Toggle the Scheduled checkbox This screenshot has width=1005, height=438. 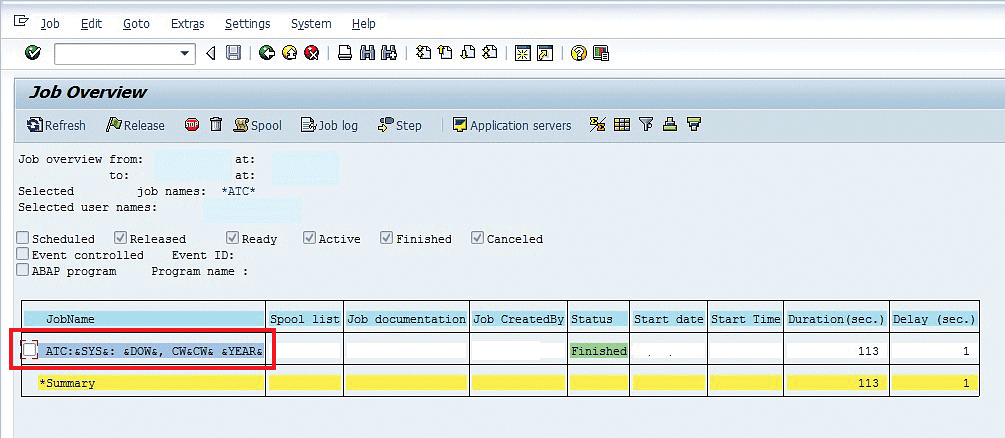[23, 239]
